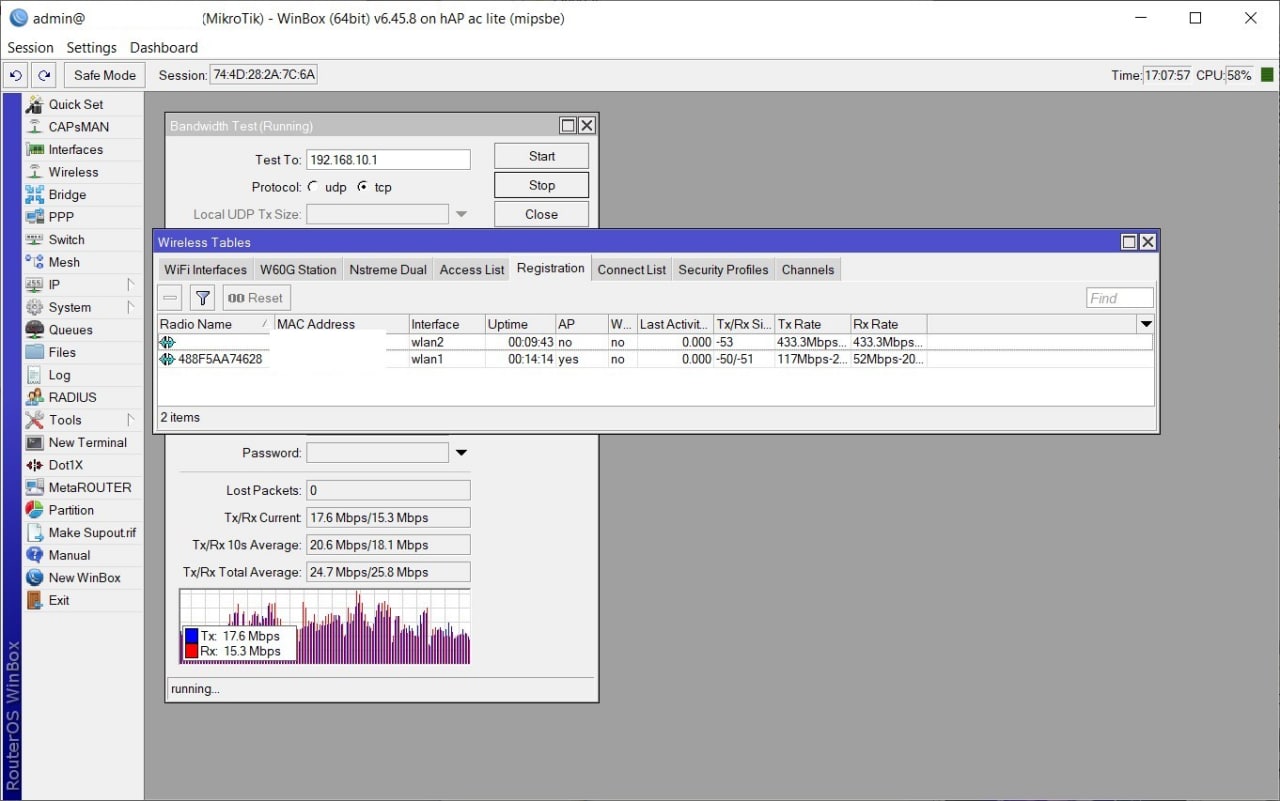This screenshot has height=801, width=1280.
Task: Expand the Tools submenu
Action: [x=130, y=420]
